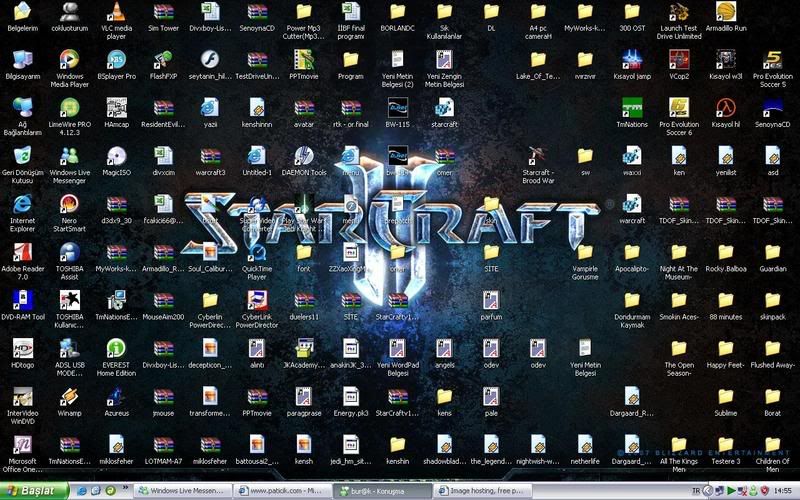Switch to Windows Live Messenger taskbar button
The image size is (800, 500).
click(182, 491)
